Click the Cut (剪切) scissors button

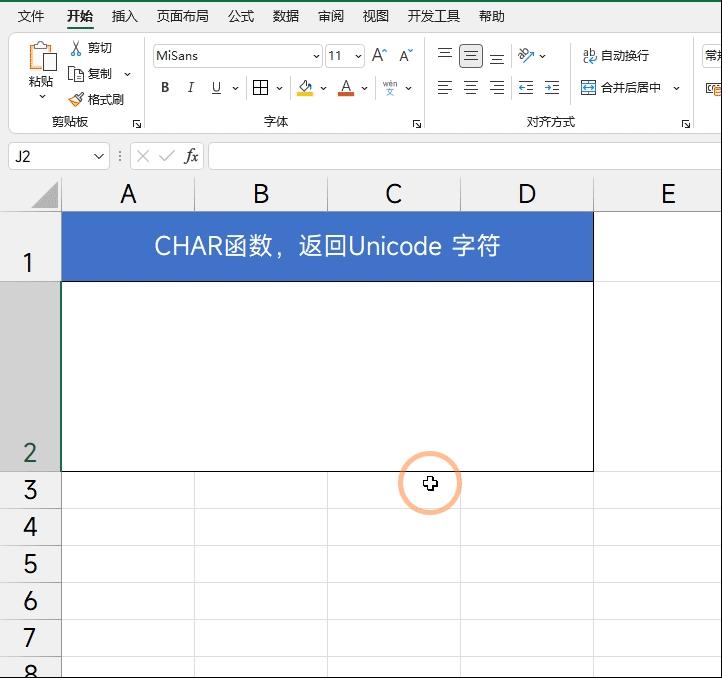pos(91,48)
